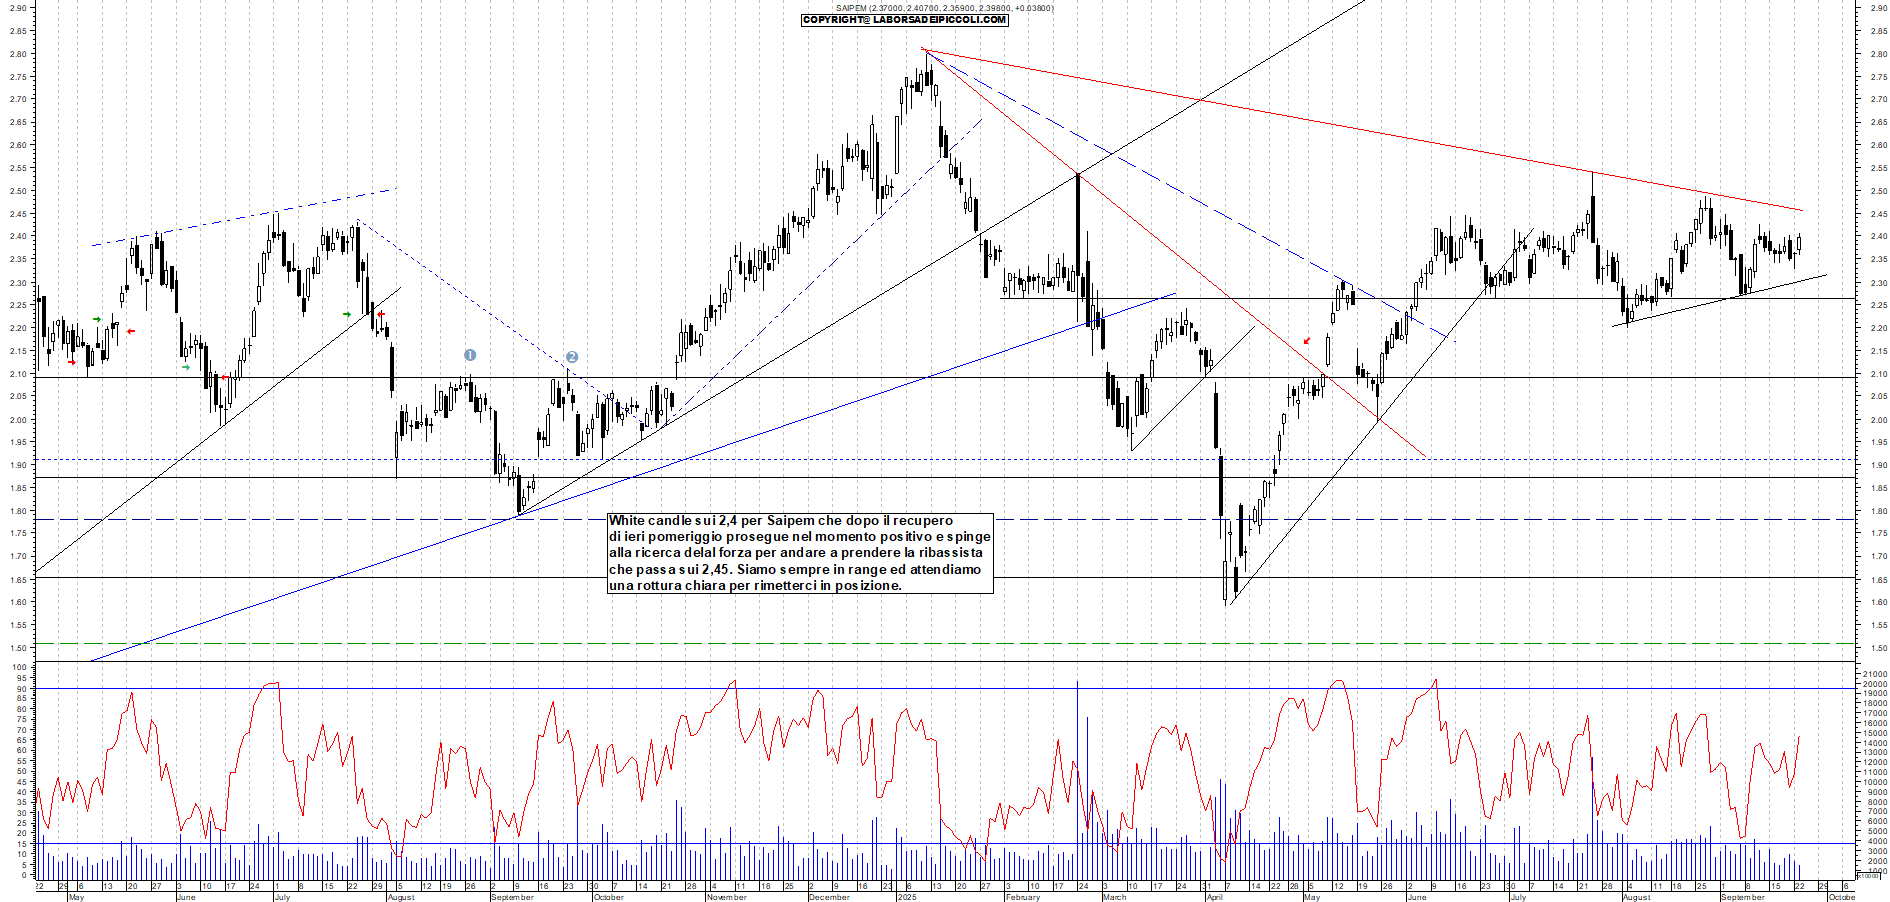Click 1.90 on the right price axis

click(x=1878, y=465)
